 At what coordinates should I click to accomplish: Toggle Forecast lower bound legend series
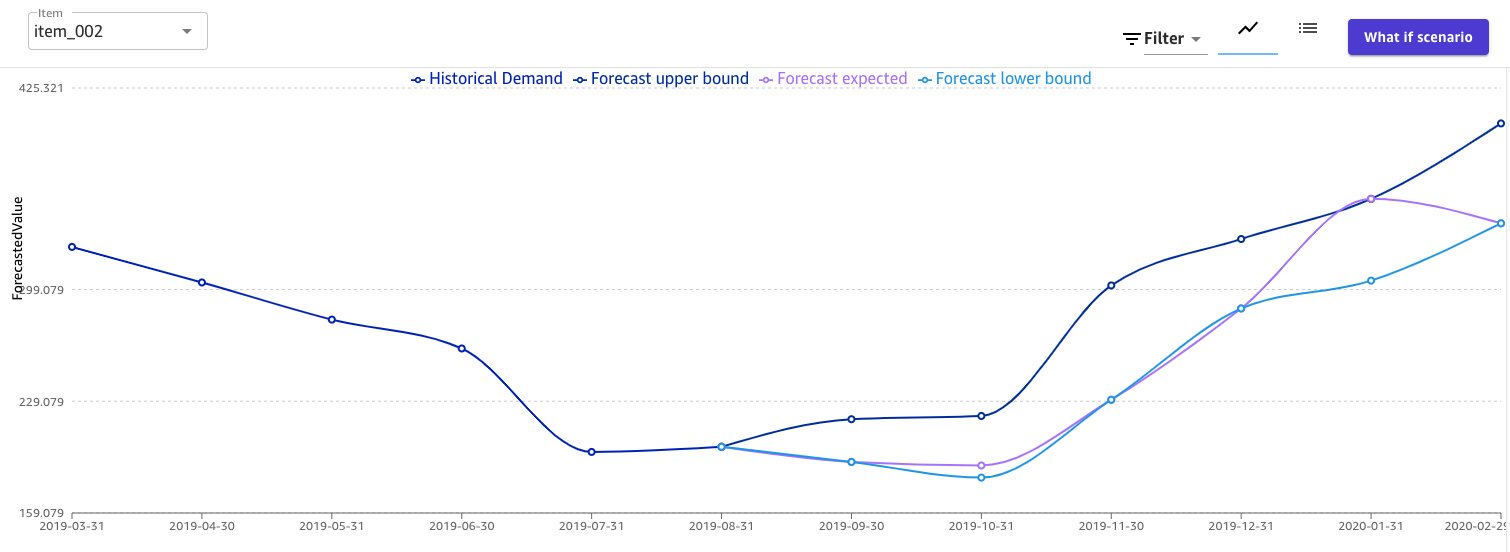(1004, 78)
